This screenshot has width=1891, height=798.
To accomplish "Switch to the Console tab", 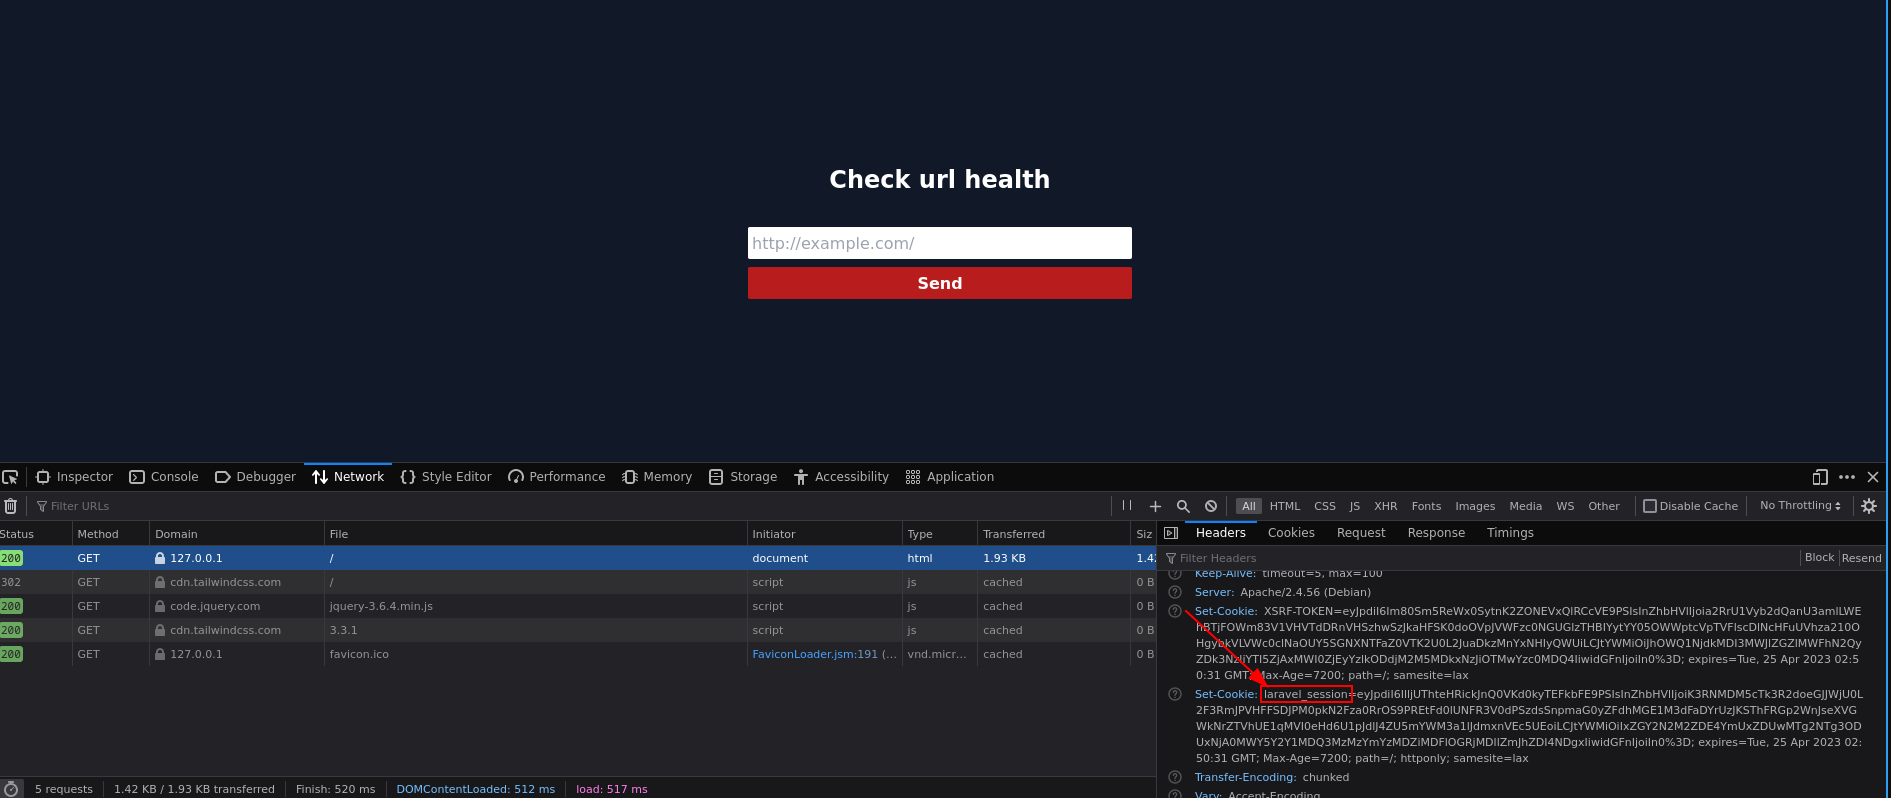I will tap(164, 477).
